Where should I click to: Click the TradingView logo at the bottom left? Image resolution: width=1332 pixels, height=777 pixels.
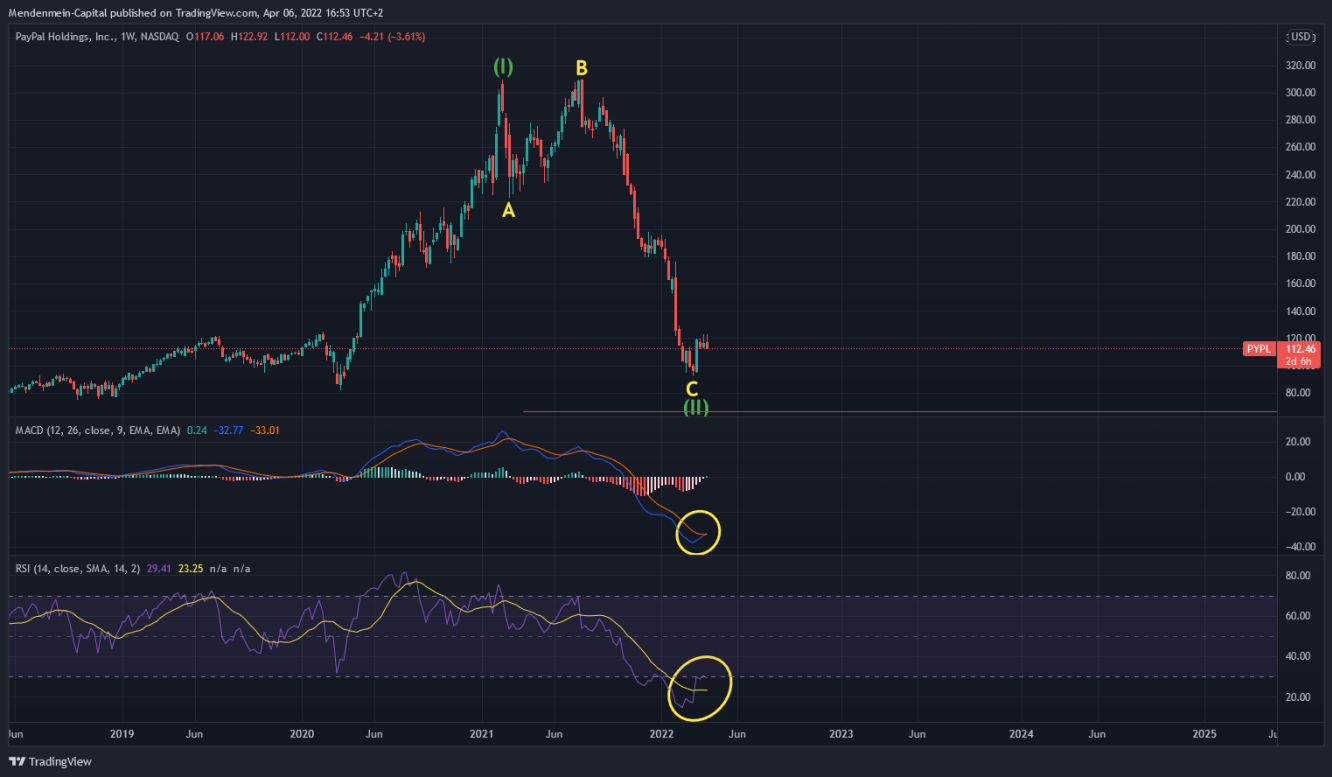coord(52,762)
